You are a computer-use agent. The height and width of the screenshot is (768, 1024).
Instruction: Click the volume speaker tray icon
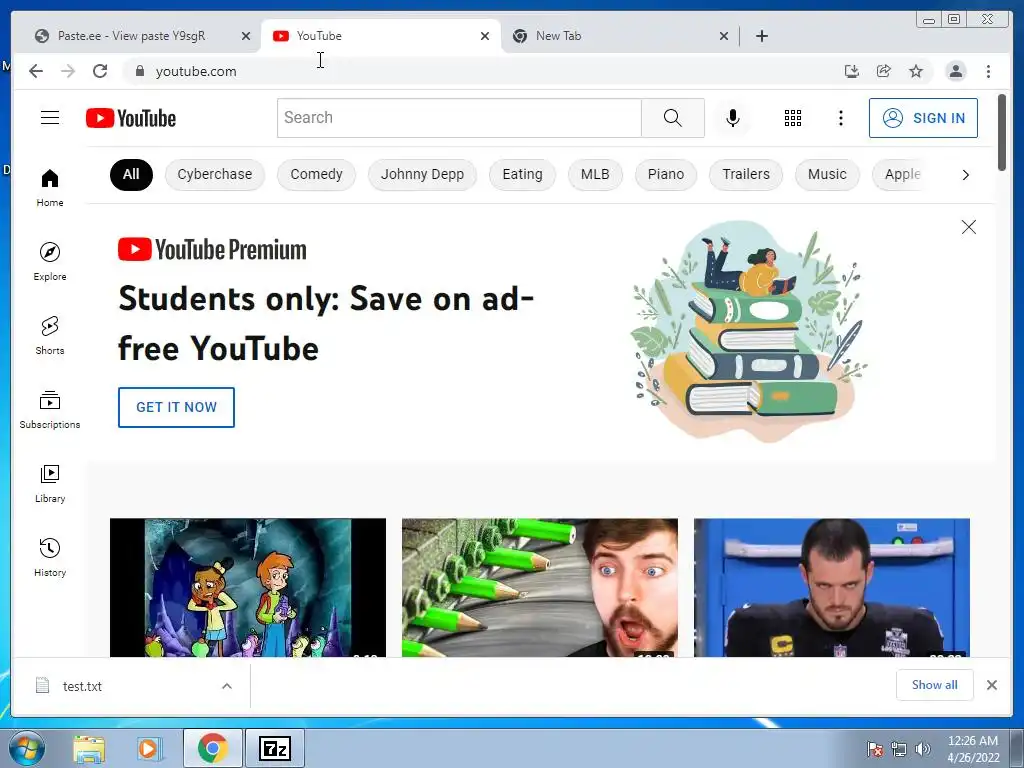[922, 749]
